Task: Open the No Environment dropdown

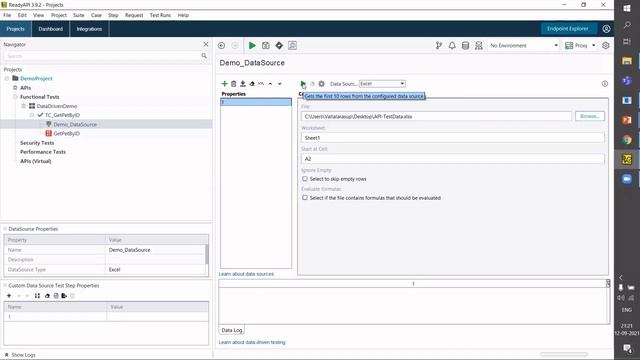Action: pos(524,45)
